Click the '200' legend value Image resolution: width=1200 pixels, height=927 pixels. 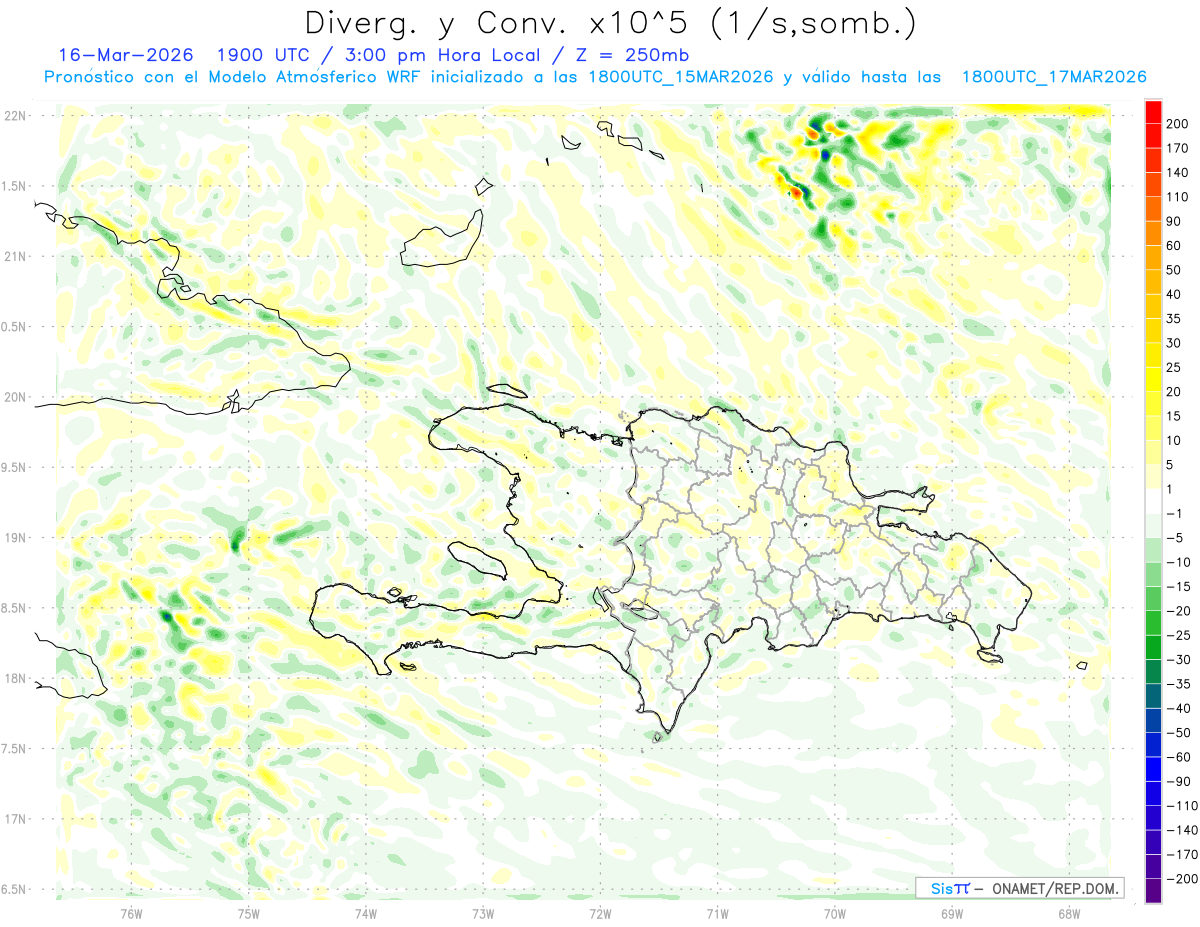[1179, 123]
